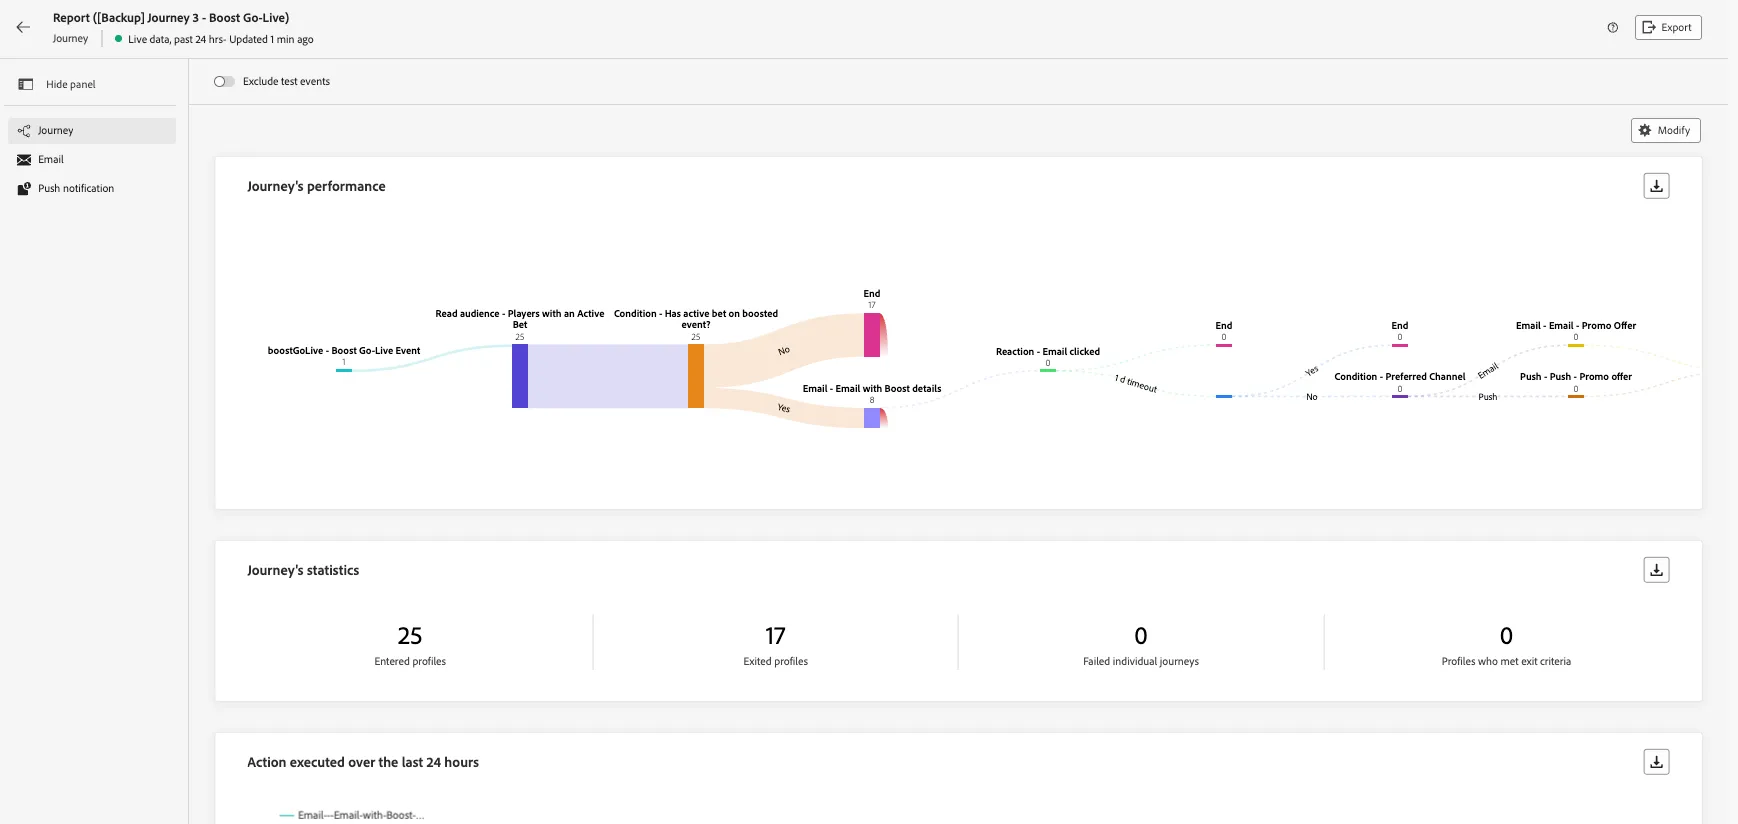
Task: Click the Email - Promo Offer node
Action: [x=1576, y=345]
